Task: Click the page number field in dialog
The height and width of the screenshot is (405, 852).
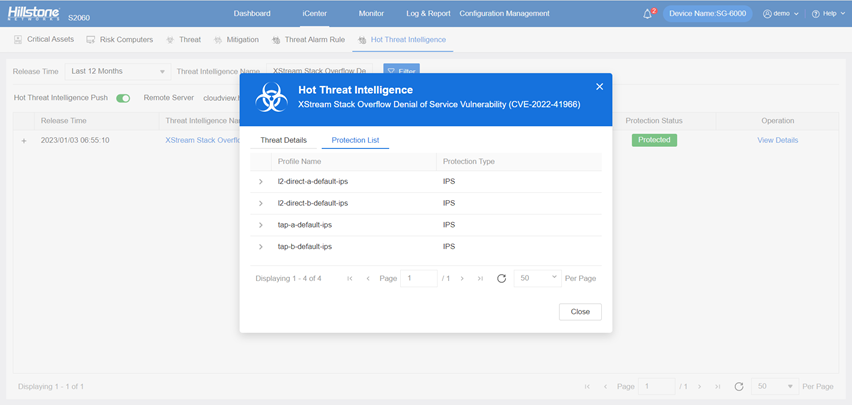Action: (418, 278)
